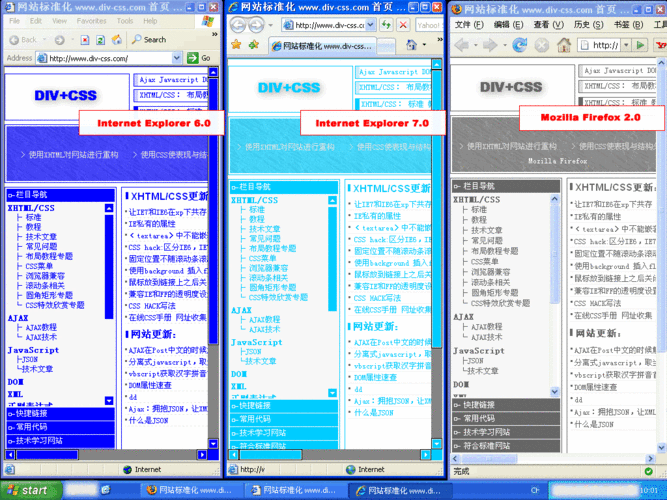Open Favorites Center star in IE7

pos(236,44)
